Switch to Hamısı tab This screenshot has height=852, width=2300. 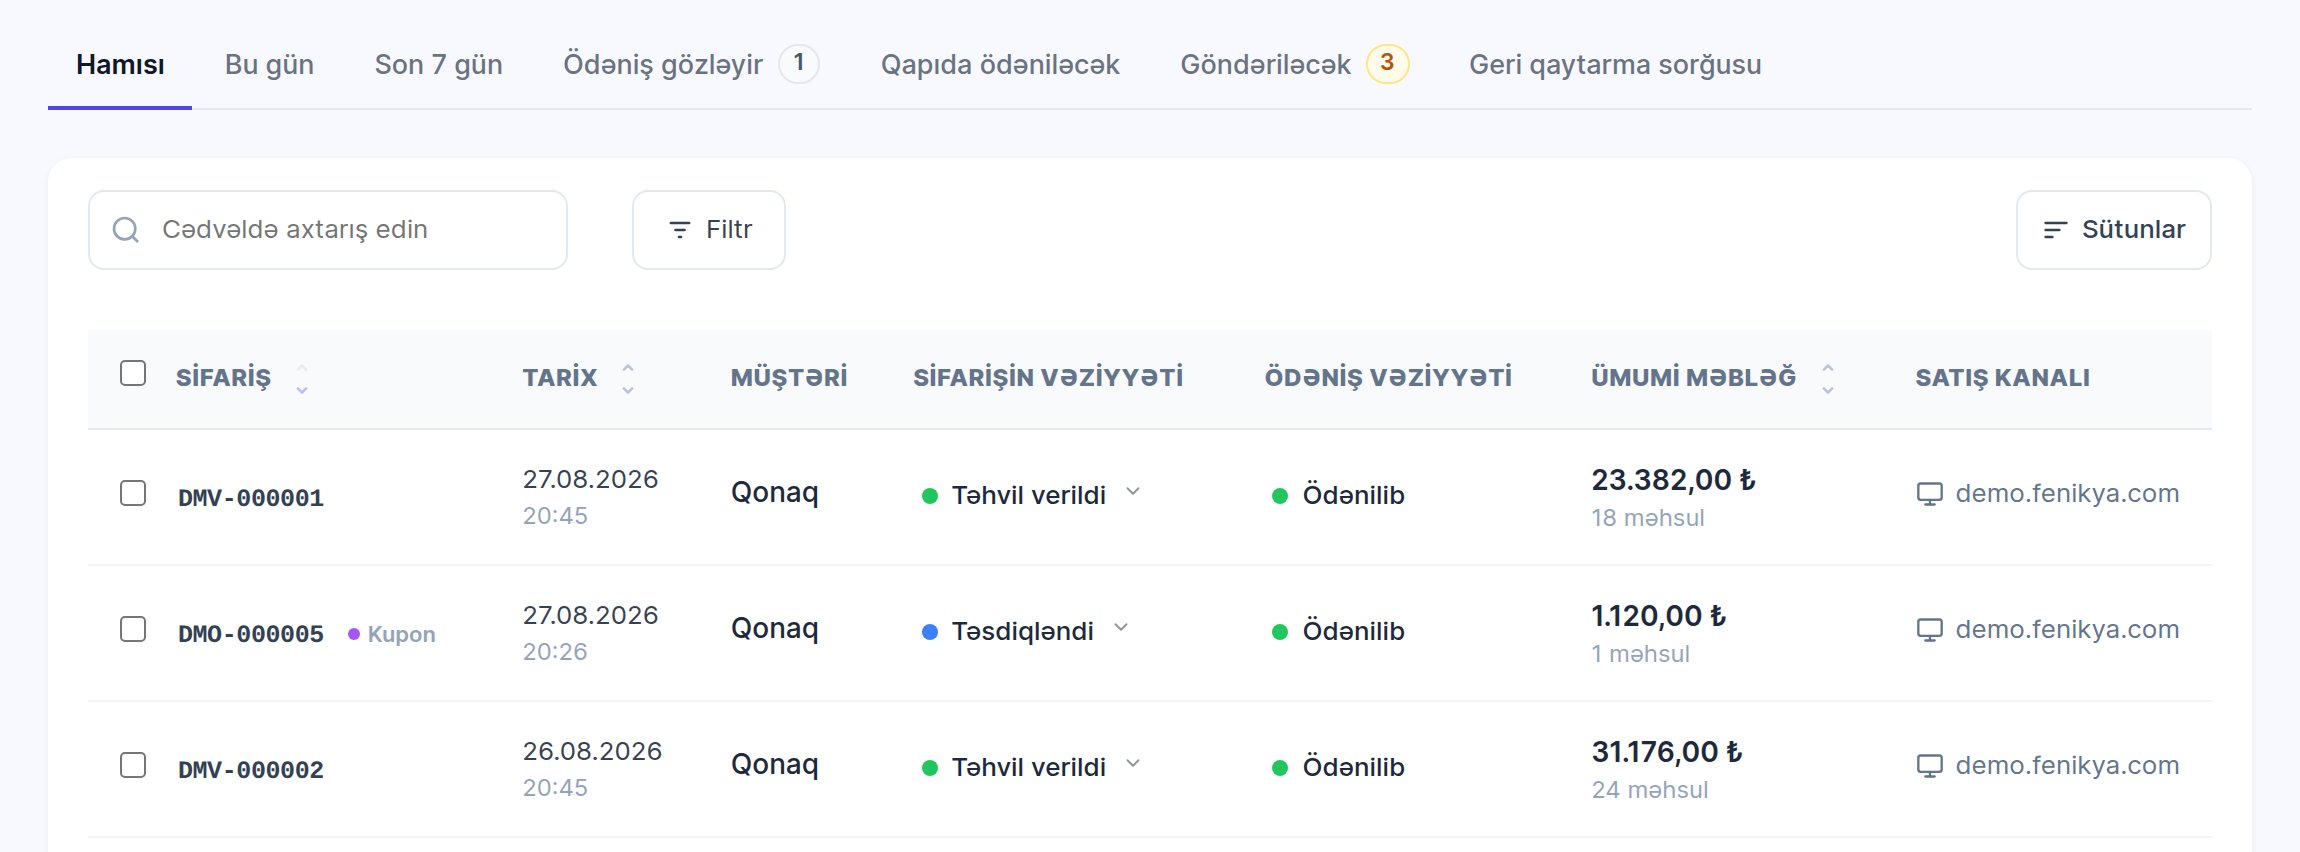[120, 65]
